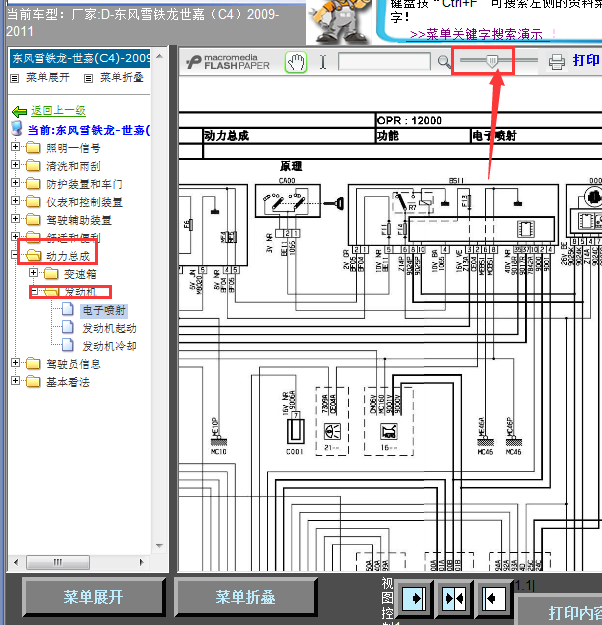Viewport: 602px width, 625px height.
Task: Click in the FlashPaper search text field
Action: (384, 62)
